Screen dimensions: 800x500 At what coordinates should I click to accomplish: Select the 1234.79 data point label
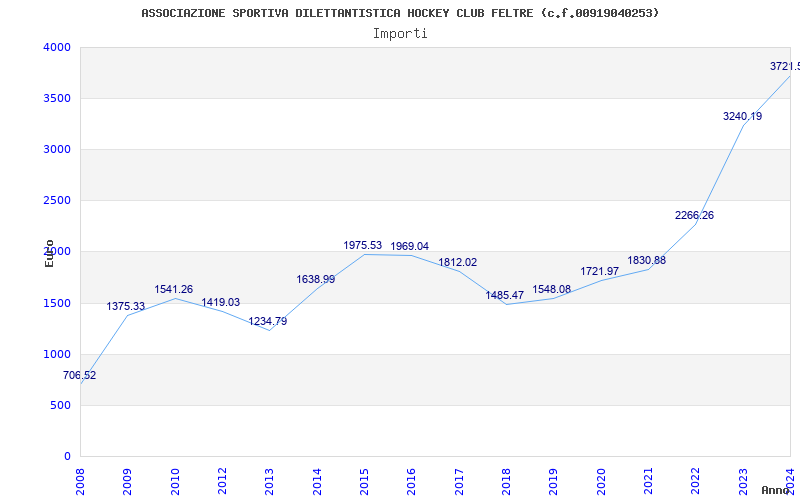point(268,322)
